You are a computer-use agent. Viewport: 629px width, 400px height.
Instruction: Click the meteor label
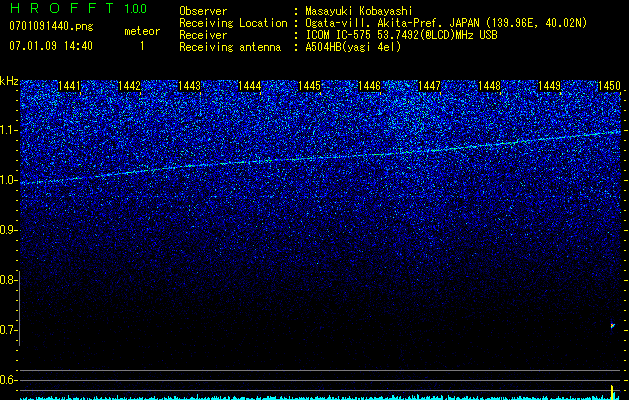coord(142,31)
